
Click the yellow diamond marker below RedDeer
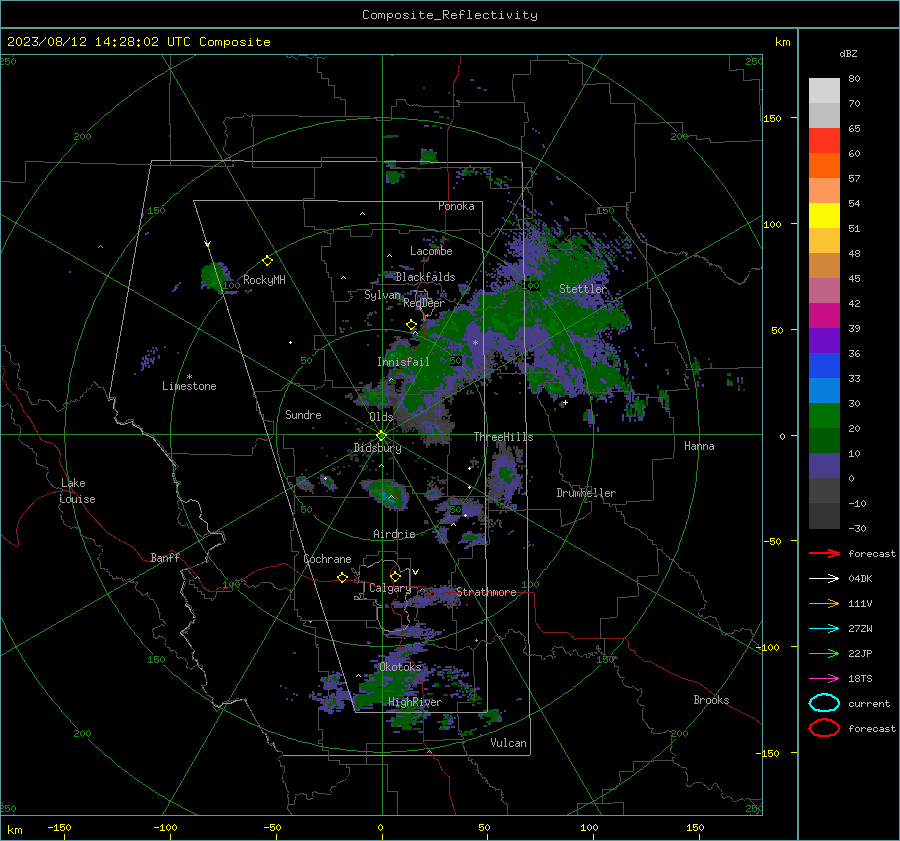coord(411,325)
